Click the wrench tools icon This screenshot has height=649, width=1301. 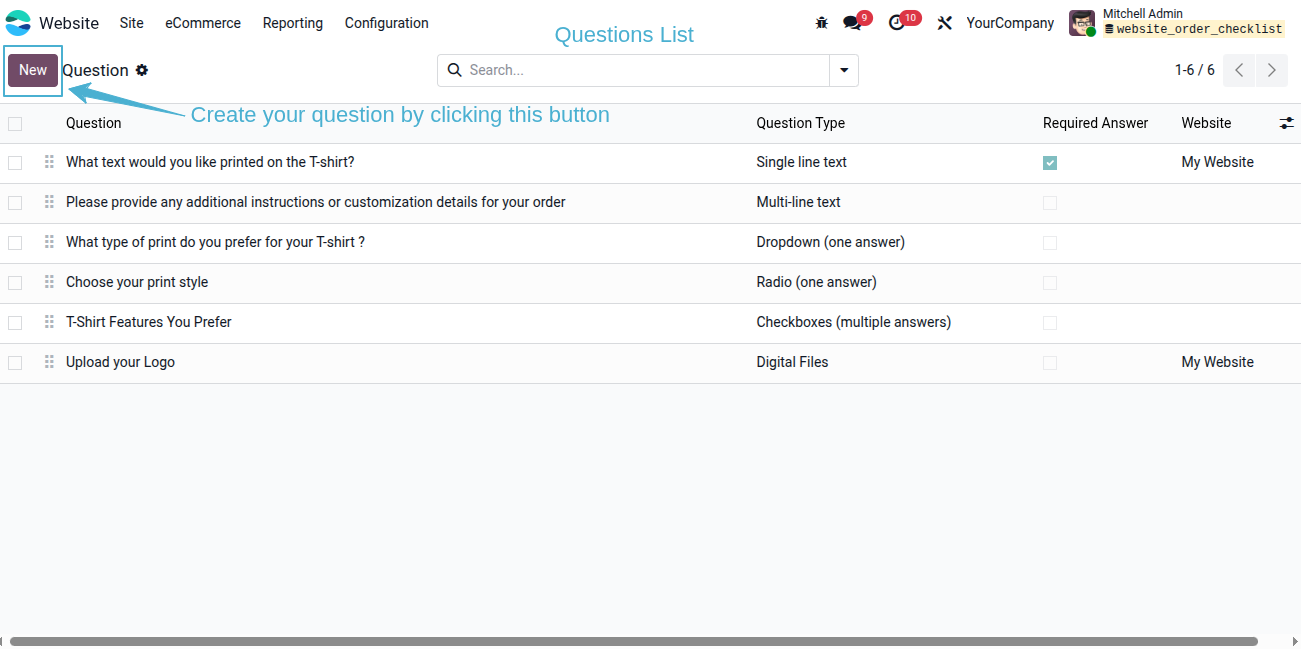pos(944,23)
